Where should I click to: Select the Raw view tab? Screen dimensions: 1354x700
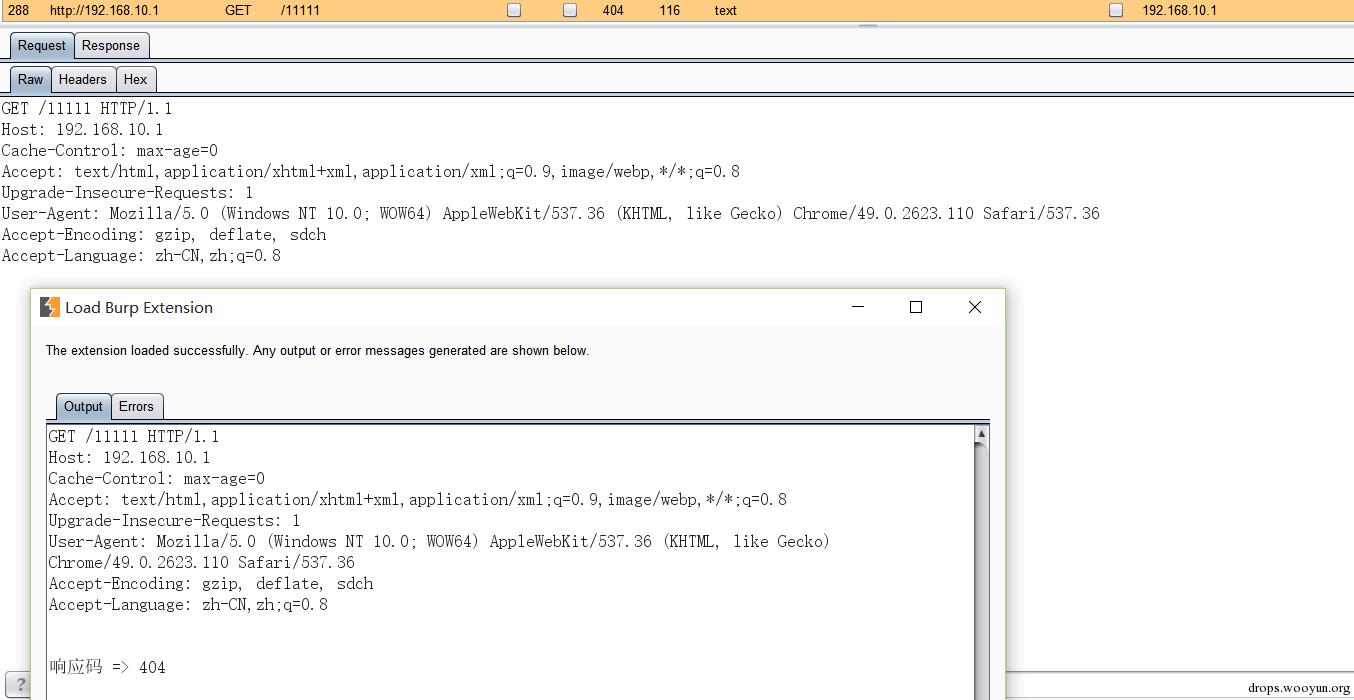[31, 79]
